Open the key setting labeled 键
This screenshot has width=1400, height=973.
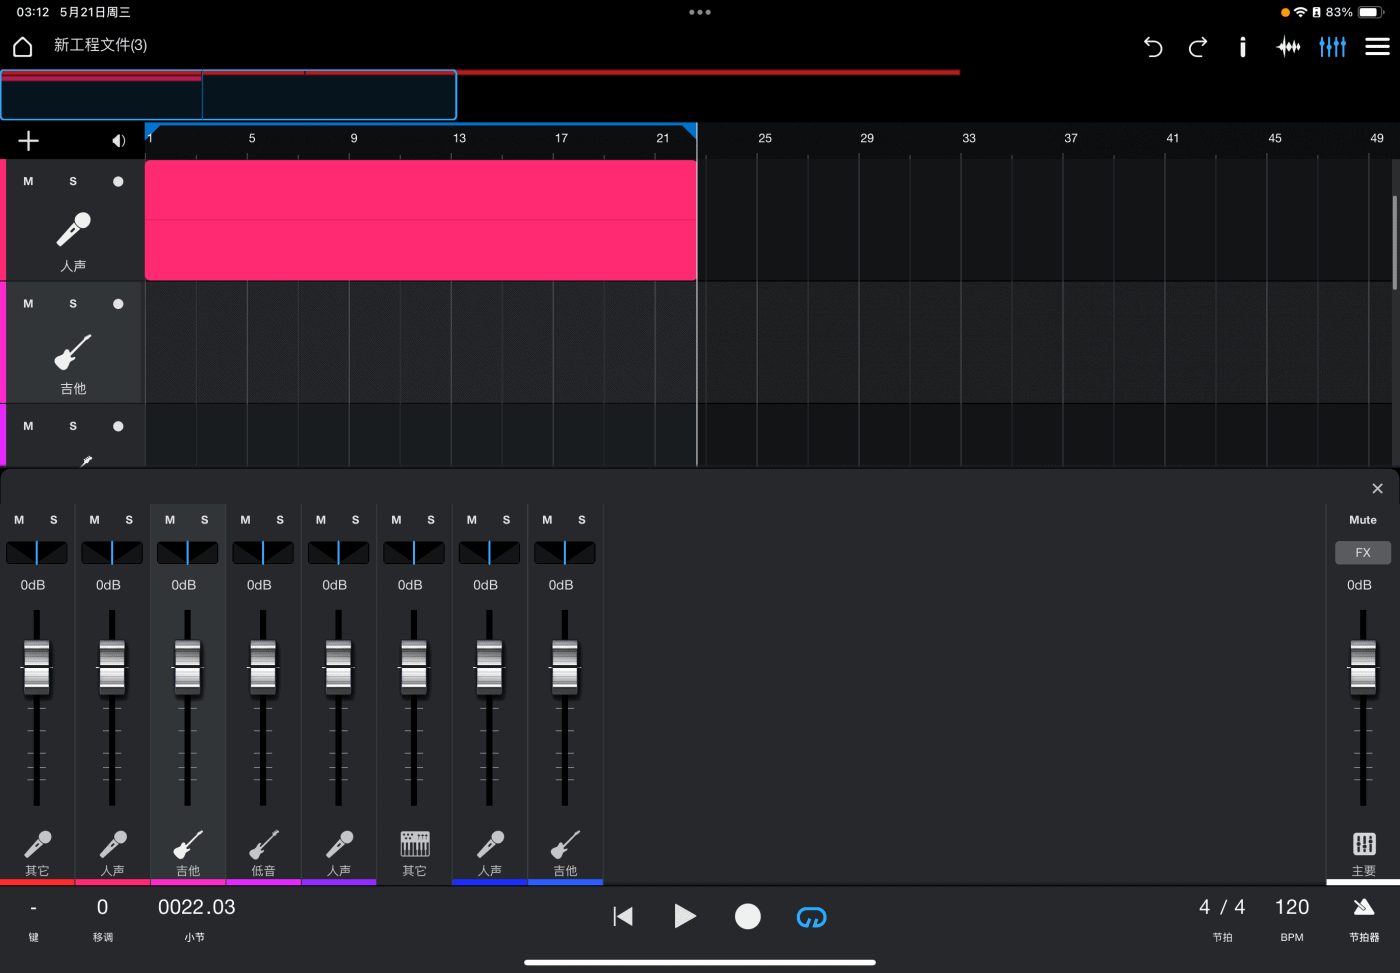(34, 919)
